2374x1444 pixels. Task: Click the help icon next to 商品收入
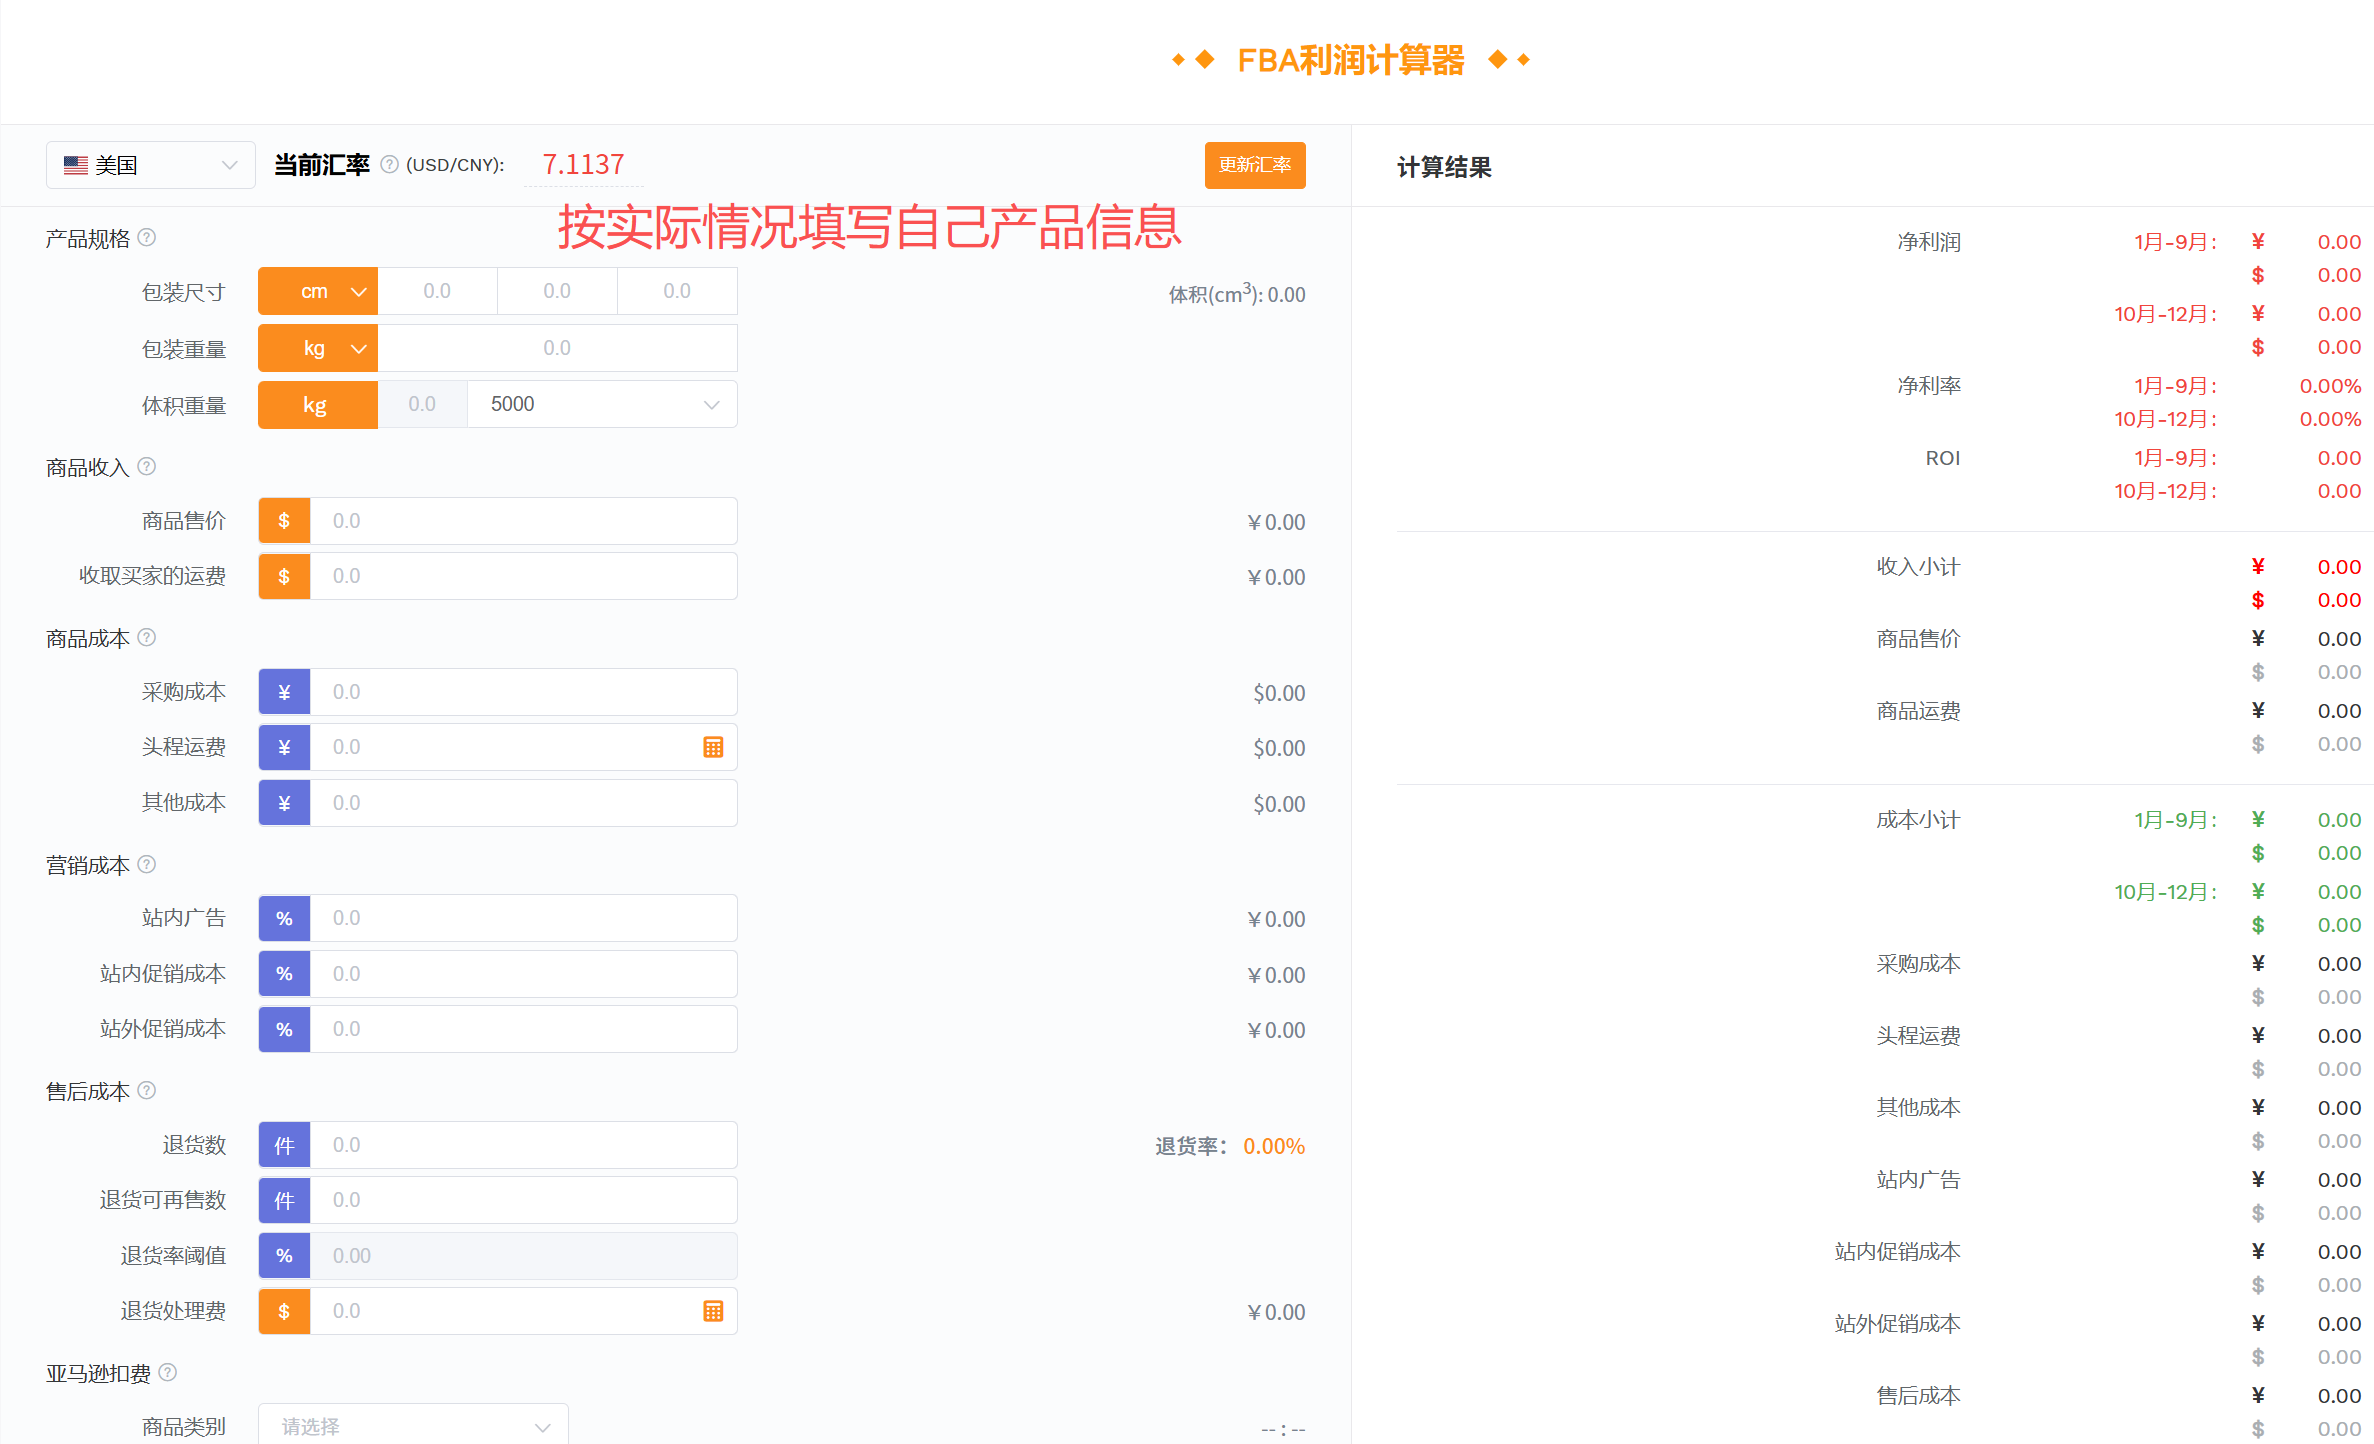(x=147, y=466)
